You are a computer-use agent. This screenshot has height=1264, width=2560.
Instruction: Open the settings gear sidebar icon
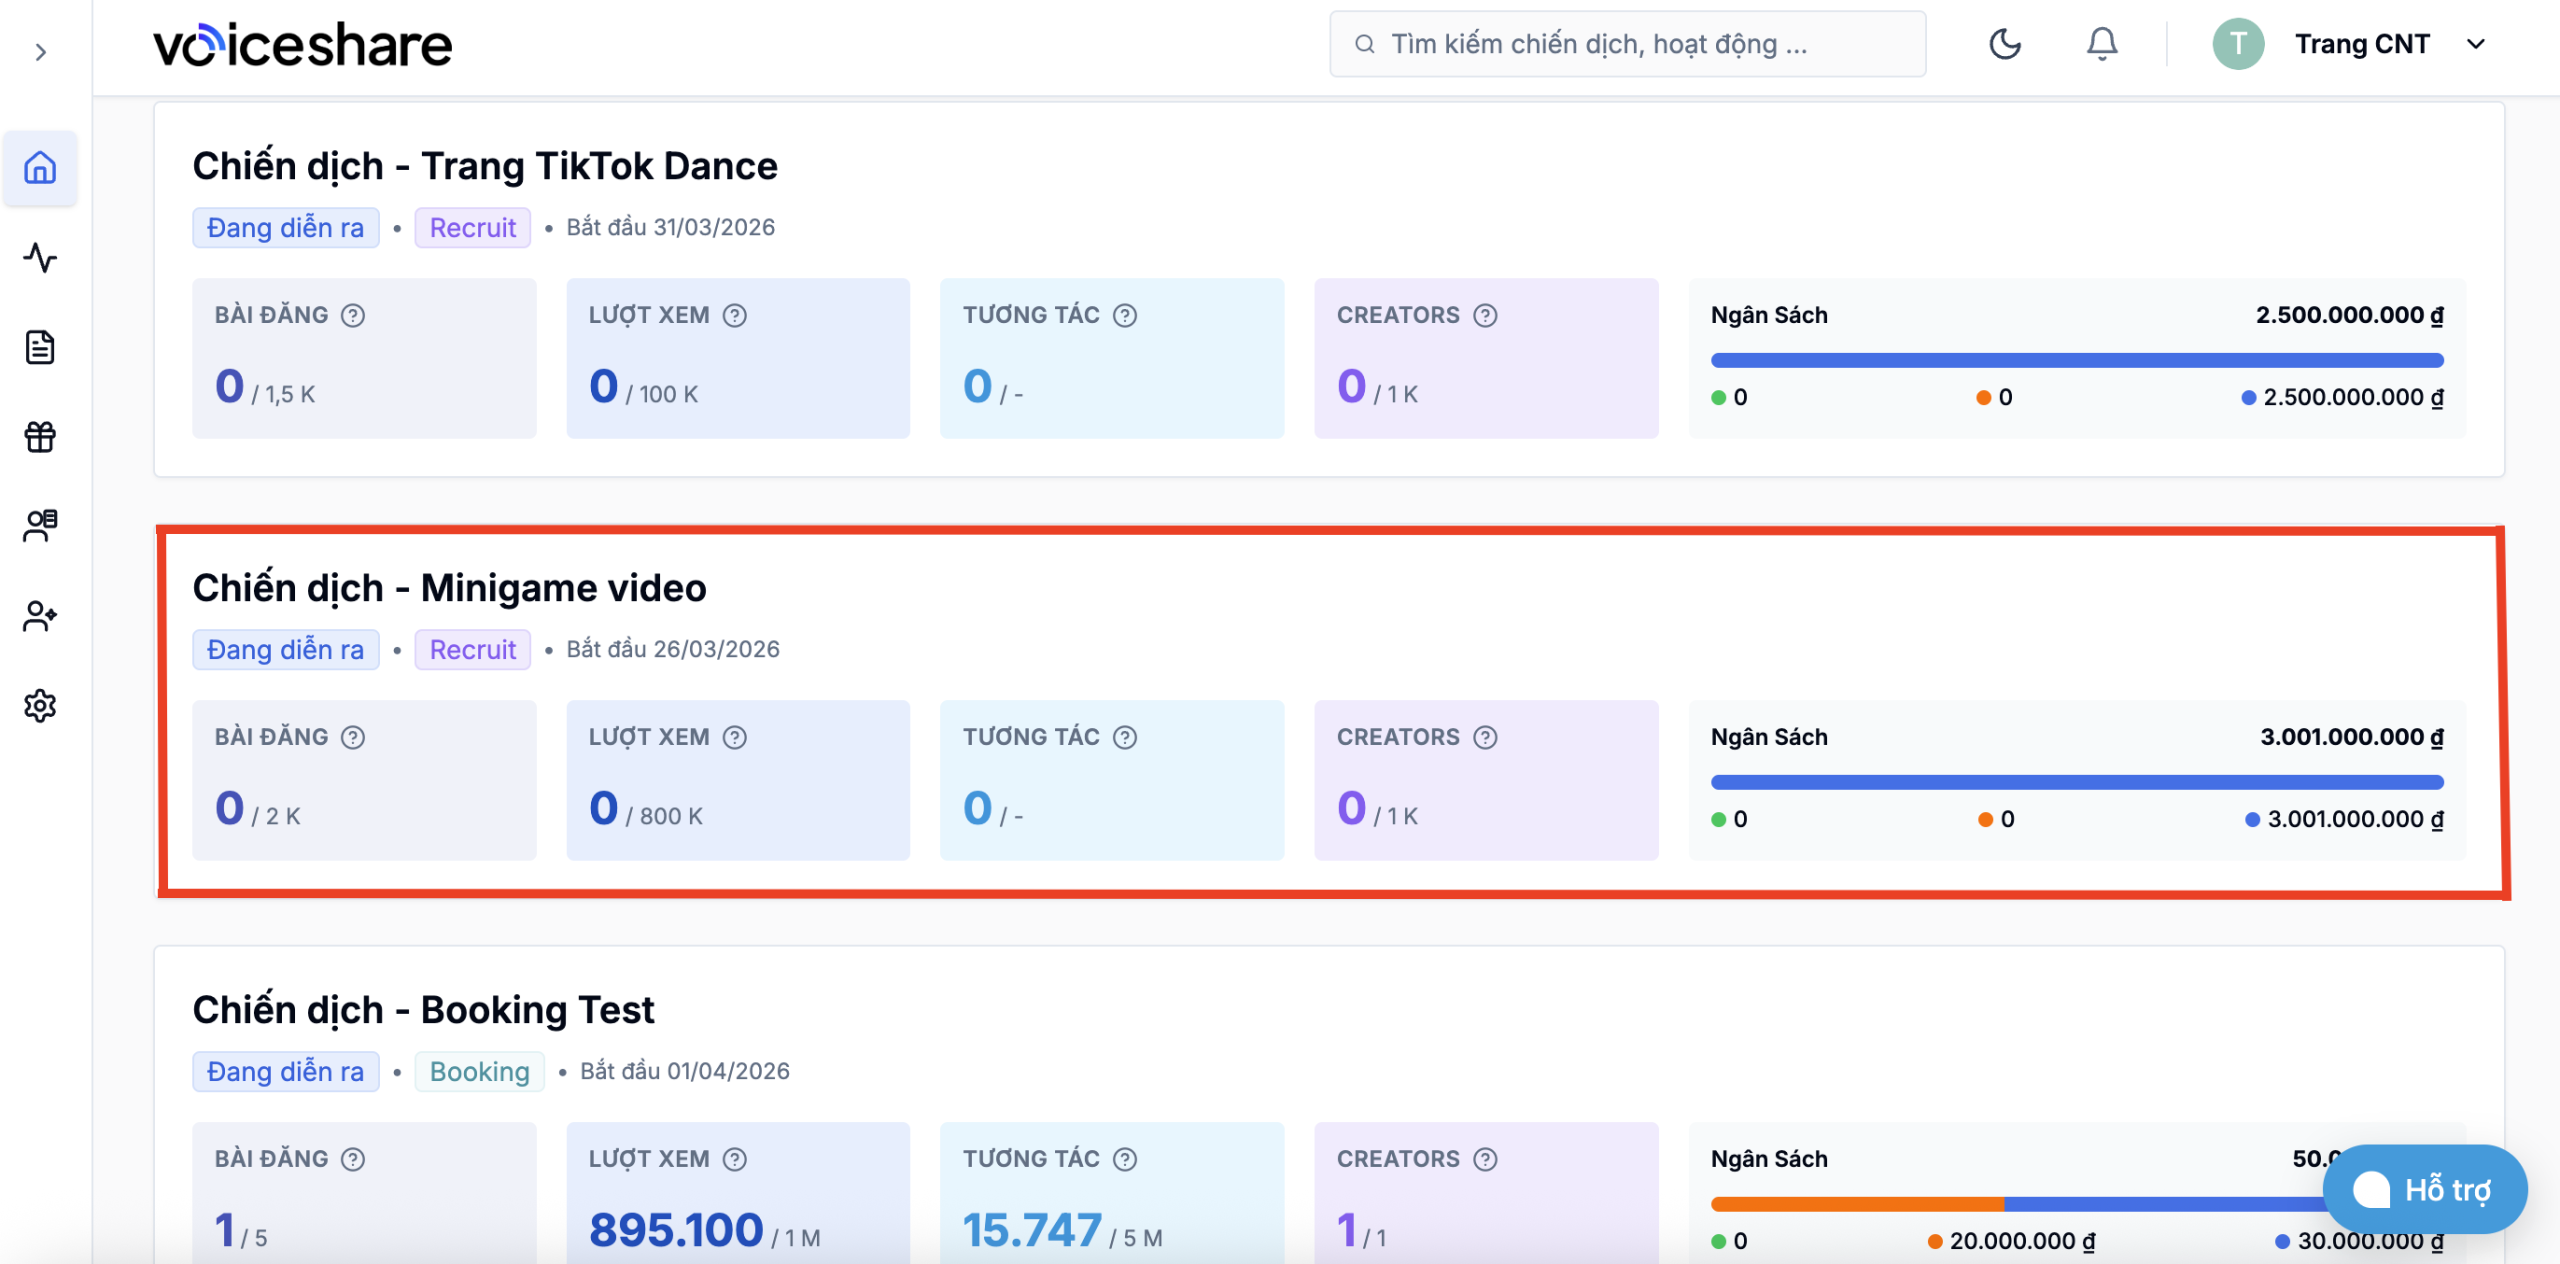point(40,705)
